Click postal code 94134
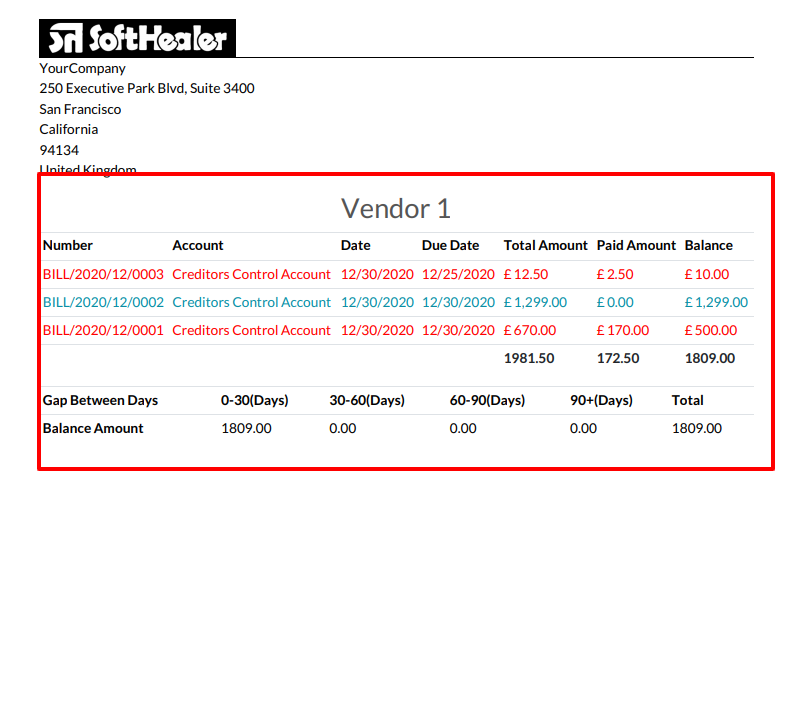The width and height of the screenshot is (793, 709). tap(59, 150)
